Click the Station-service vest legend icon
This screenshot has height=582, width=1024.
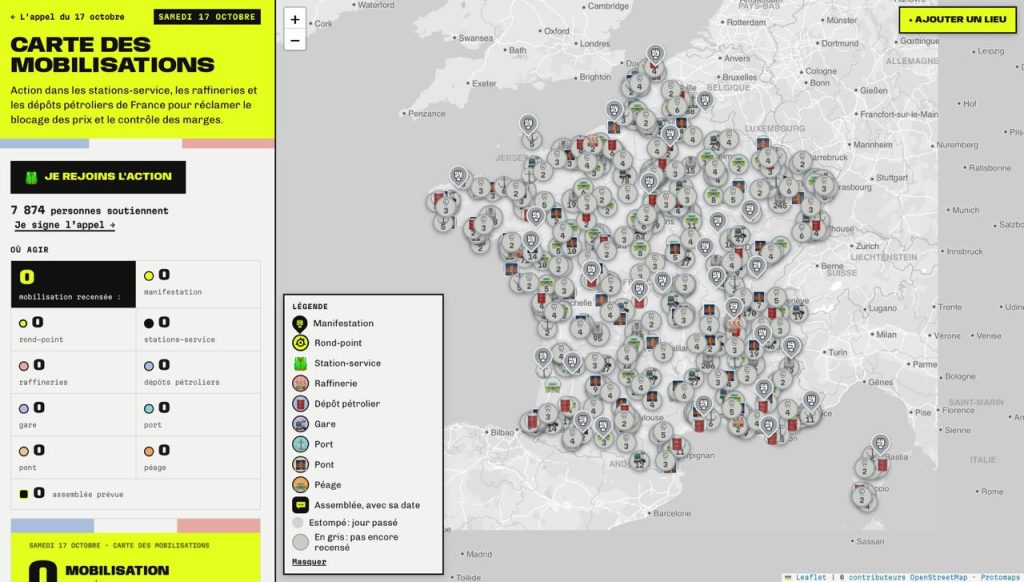[300, 363]
